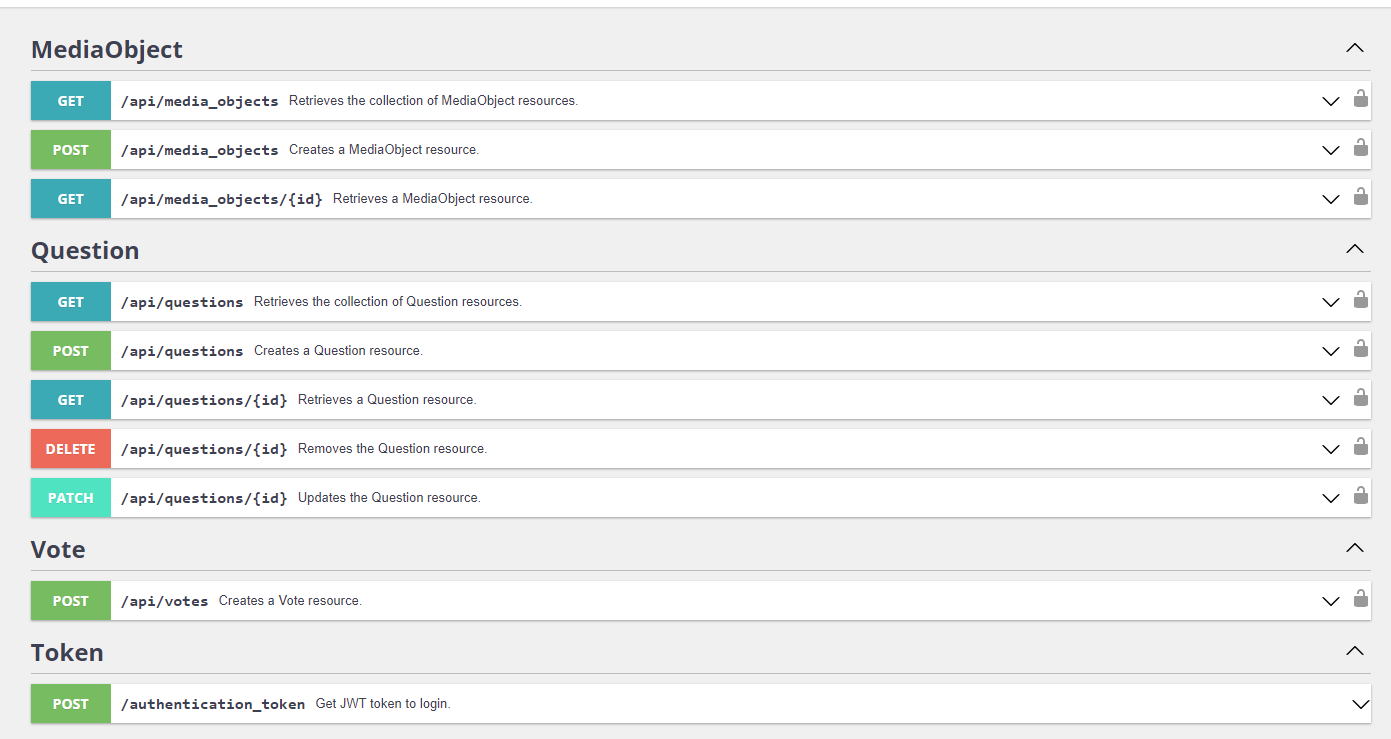Click lock icon on GET /api/questions collection row
The image size is (1391, 739).
[x=1361, y=299]
